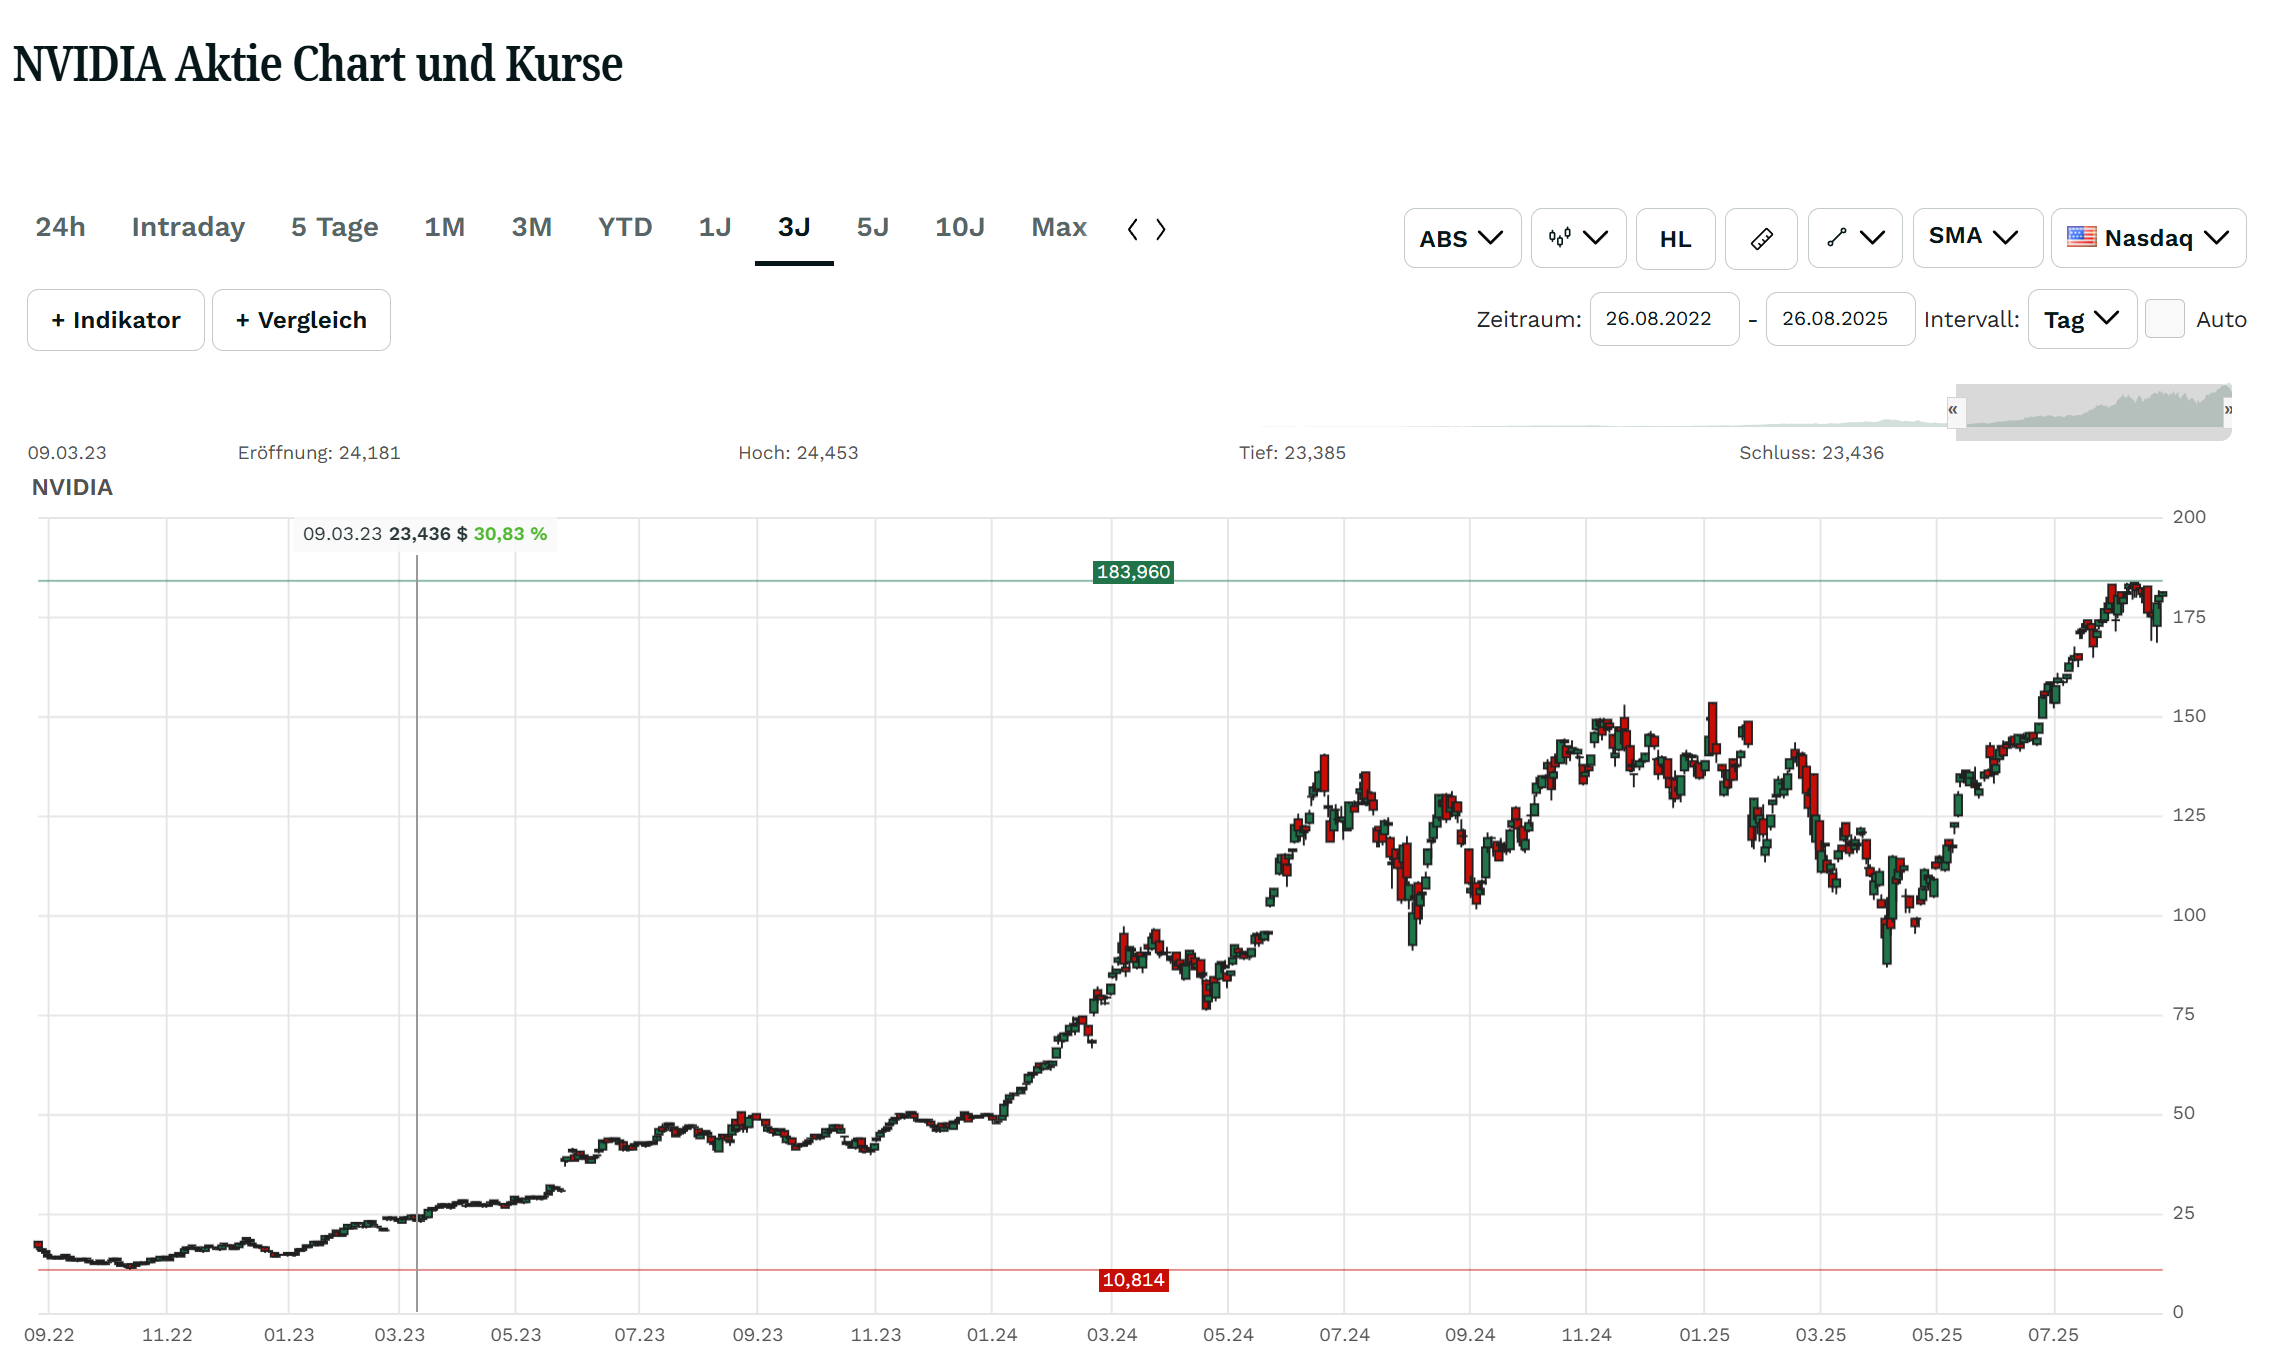
Task: Click the NVIDIA Aktie Chart und Kurse heading
Action: tap(318, 64)
